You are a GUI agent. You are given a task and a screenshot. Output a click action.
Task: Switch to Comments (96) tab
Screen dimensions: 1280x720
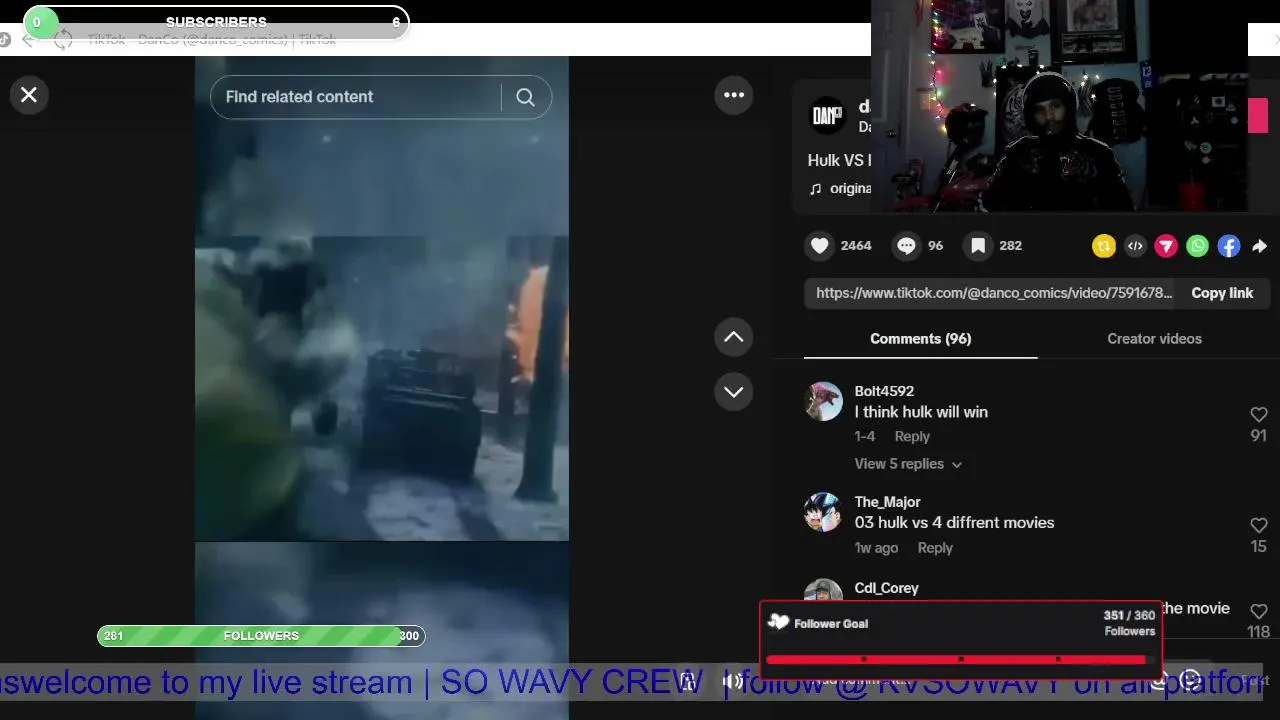pyautogui.click(x=920, y=339)
